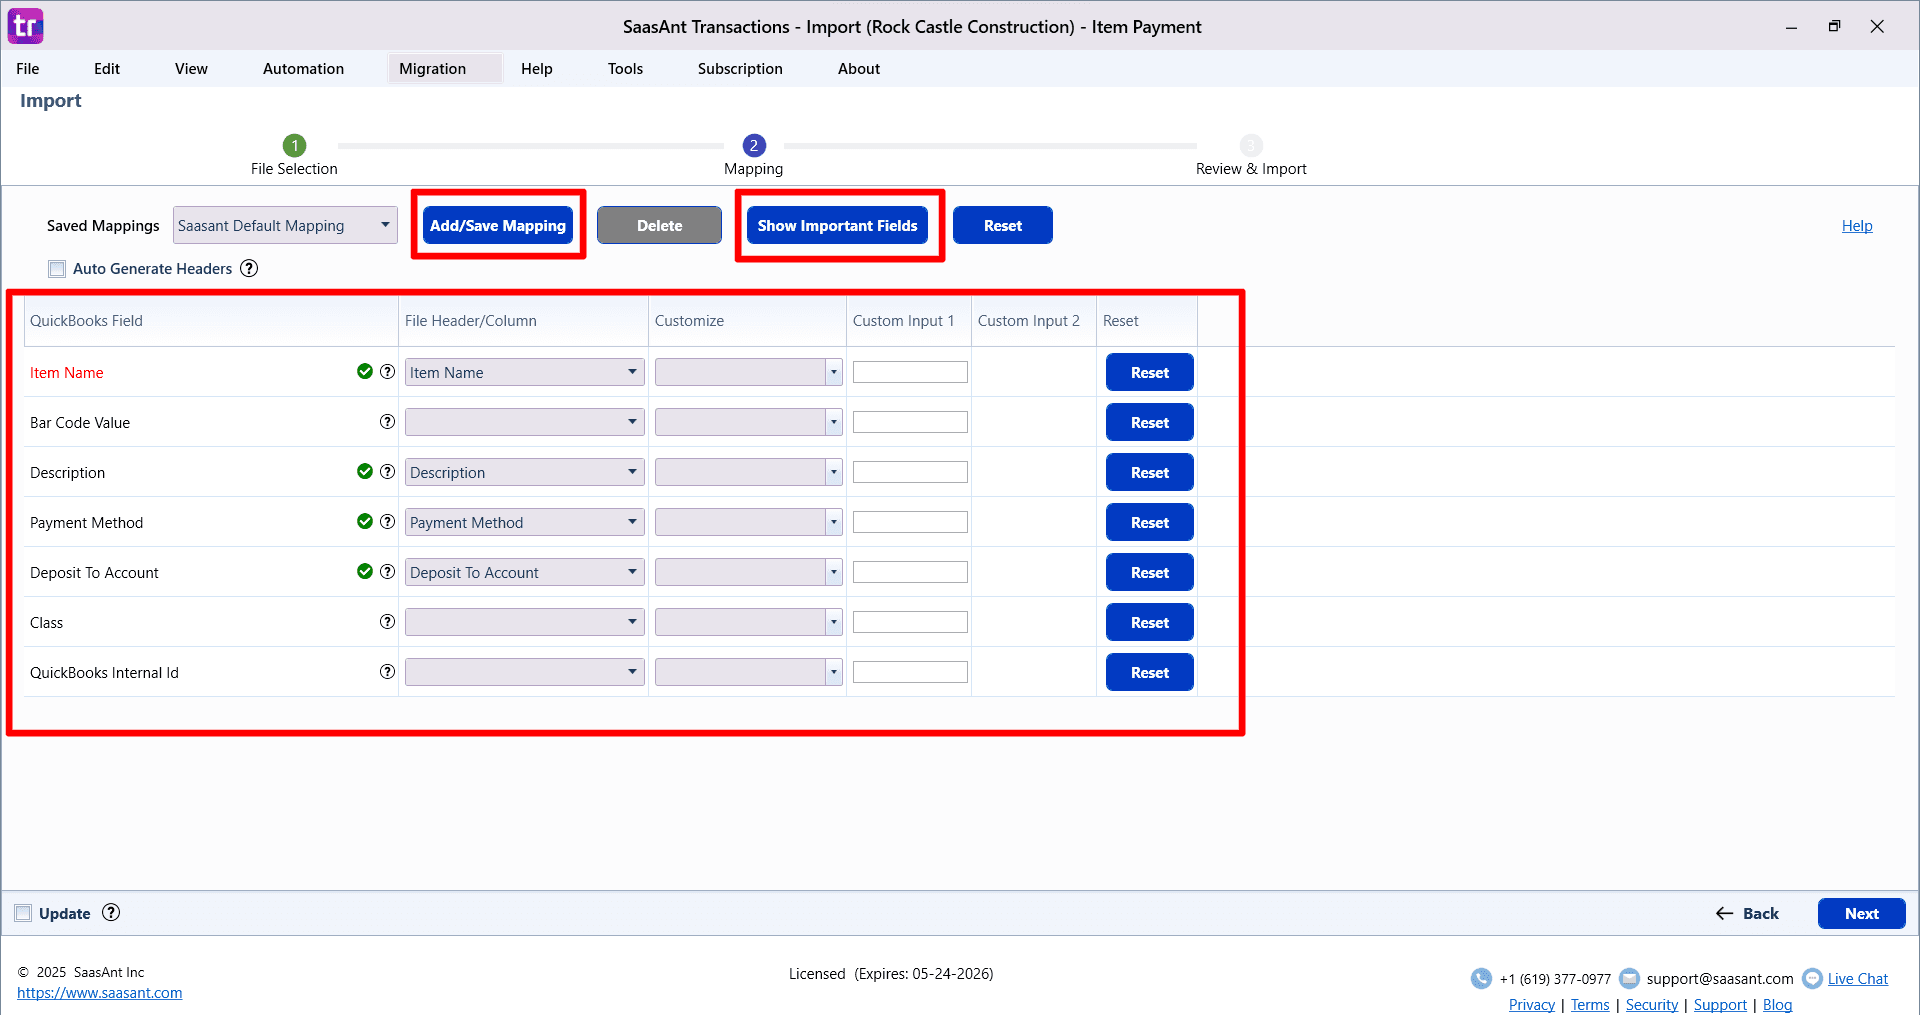Click the help icon next to Auto Generate Headers
1920x1015 pixels.
pyautogui.click(x=248, y=268)
